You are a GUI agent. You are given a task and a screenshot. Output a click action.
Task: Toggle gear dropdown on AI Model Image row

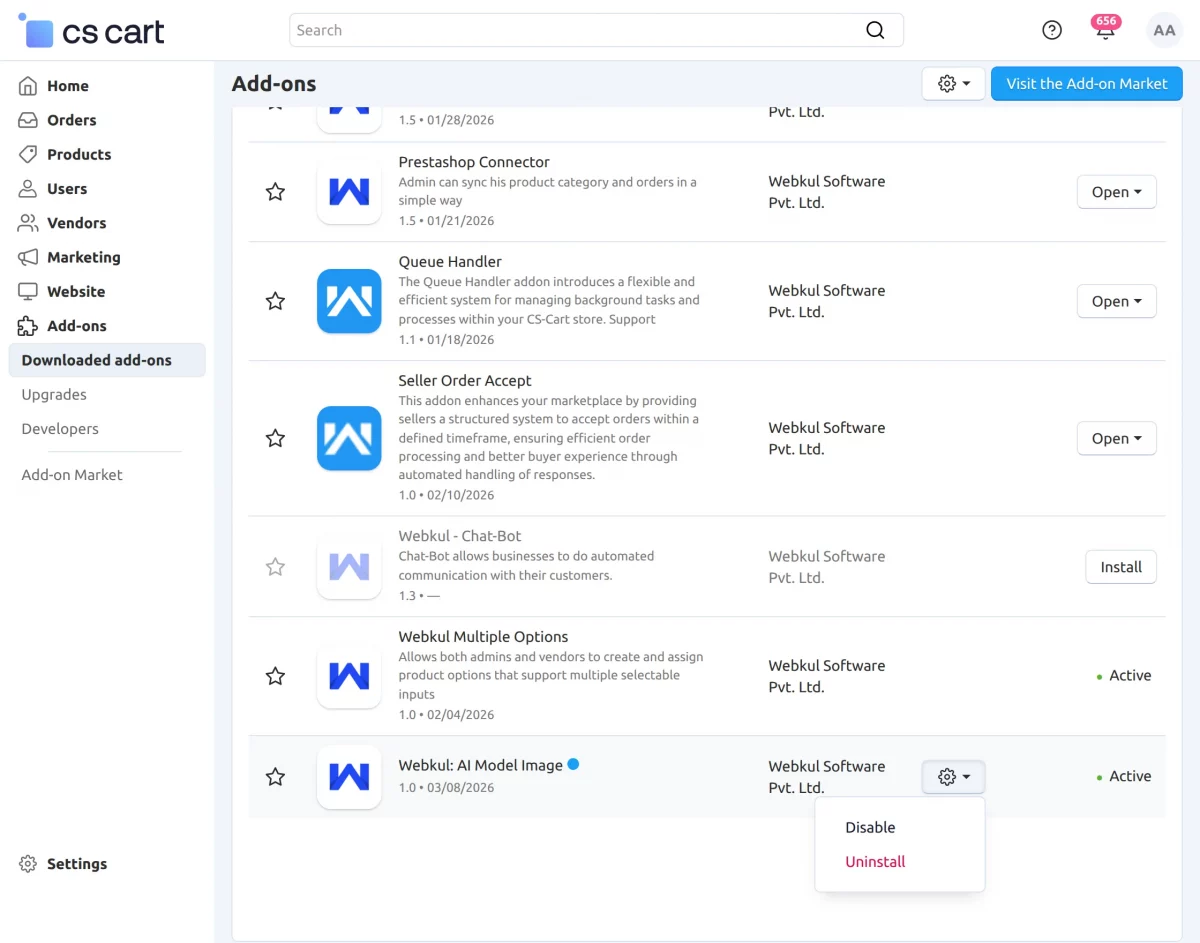953,777
